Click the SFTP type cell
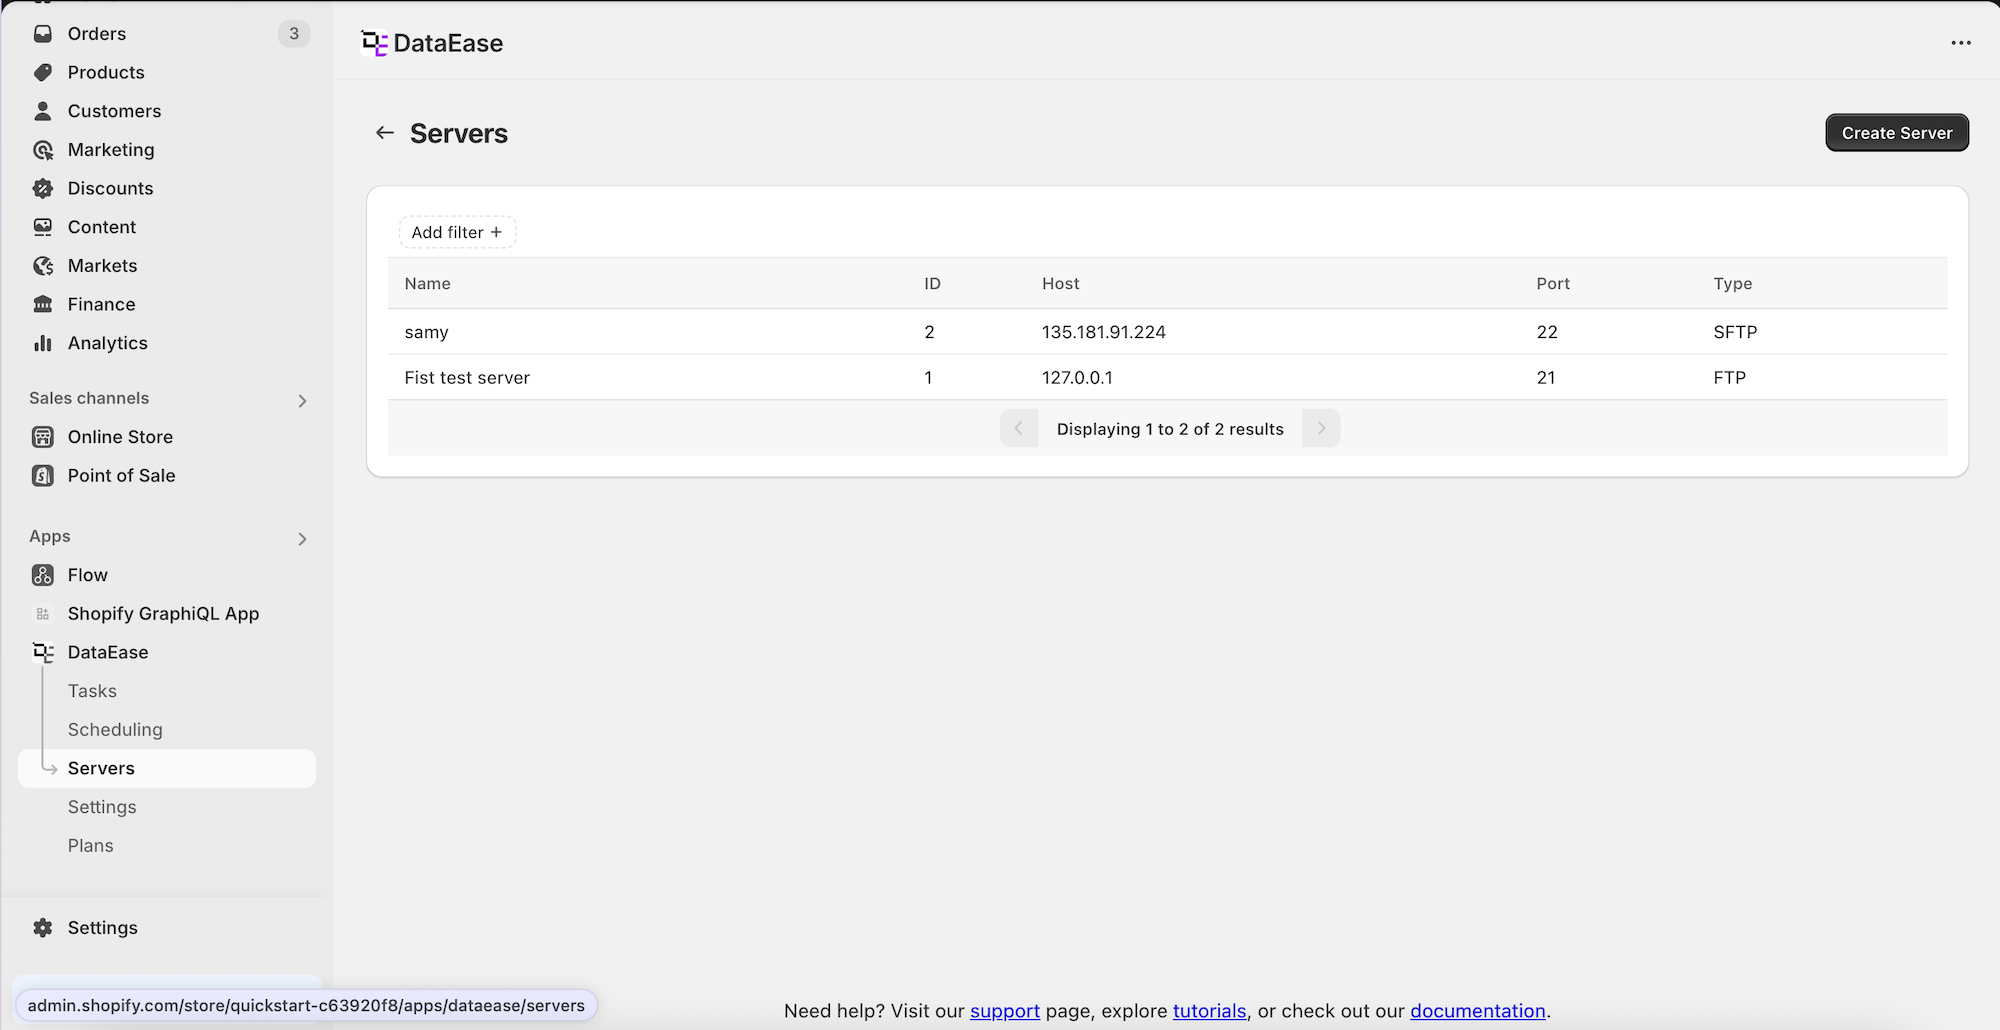Screen dimensions: 2000x1030 [x=1735, y=332]
